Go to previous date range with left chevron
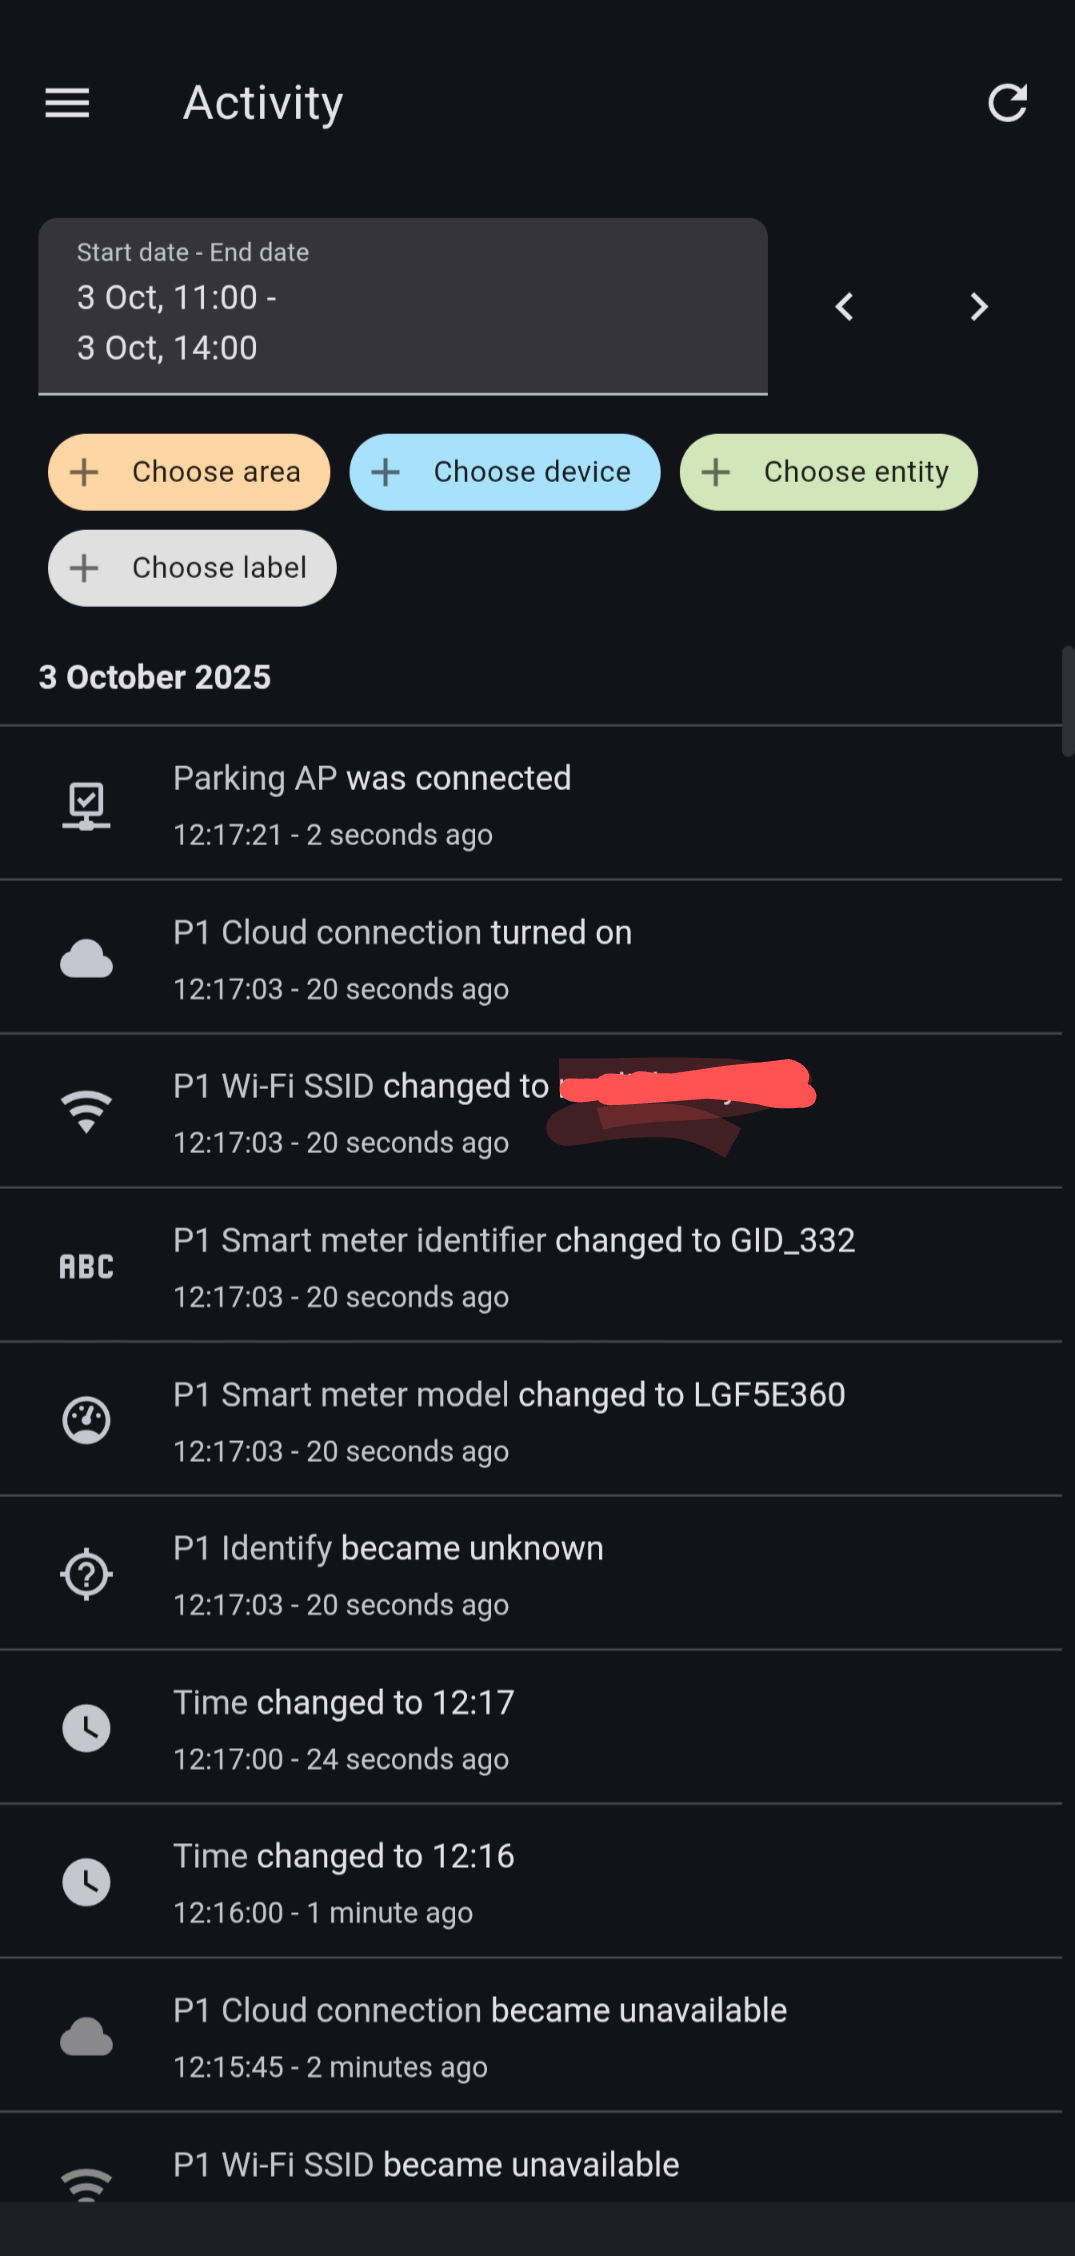Viewport: 1075px width, 2256px height. pyautogui.click(x=845, y=307)
